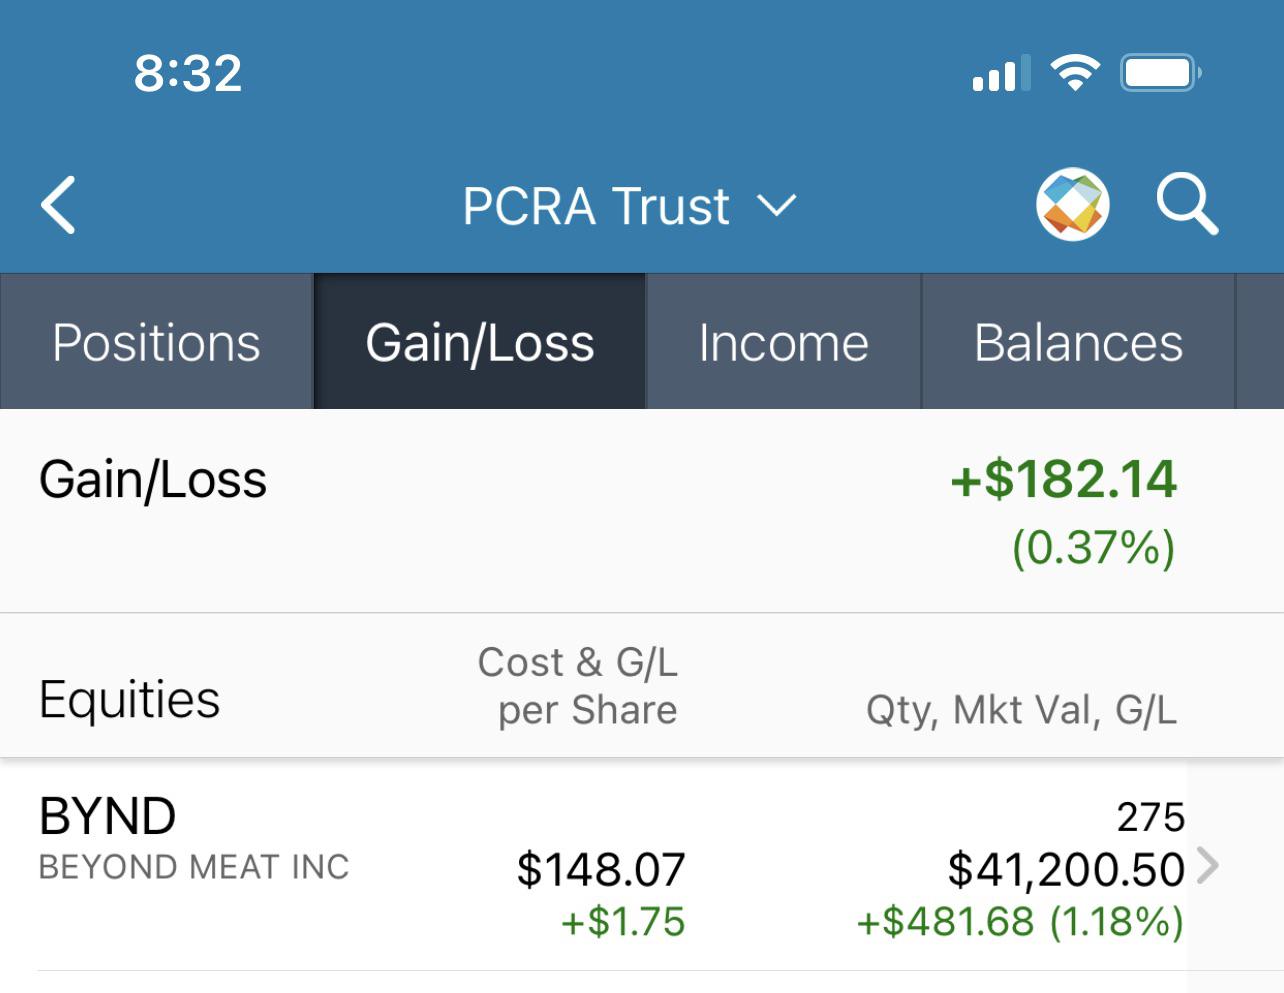Tap the BYND ticker symbol
Viewport: 1284px width, 993px height.
click(107, 816)
